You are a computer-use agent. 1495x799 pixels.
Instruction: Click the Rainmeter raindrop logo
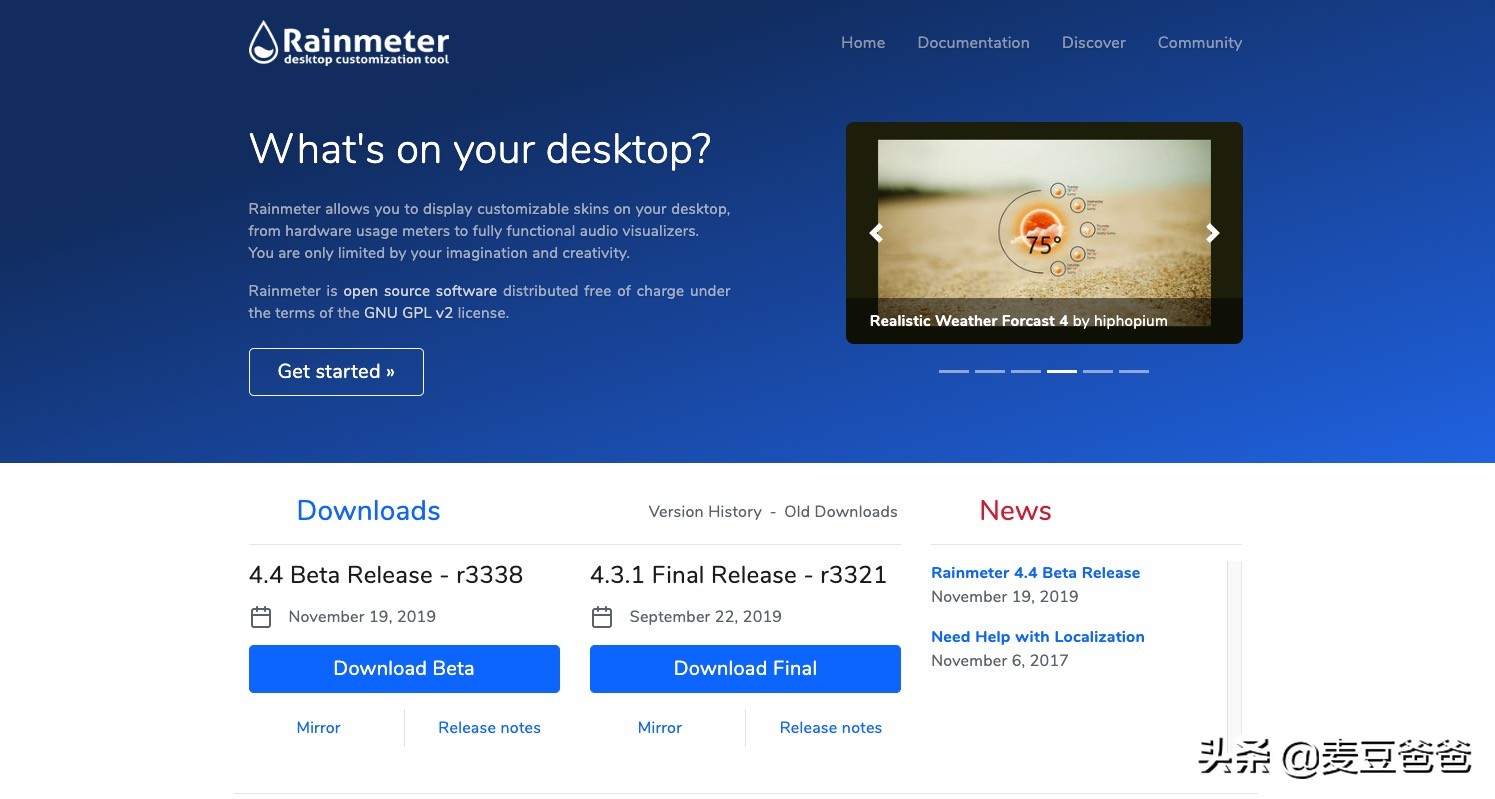click(x=349, y=43)
